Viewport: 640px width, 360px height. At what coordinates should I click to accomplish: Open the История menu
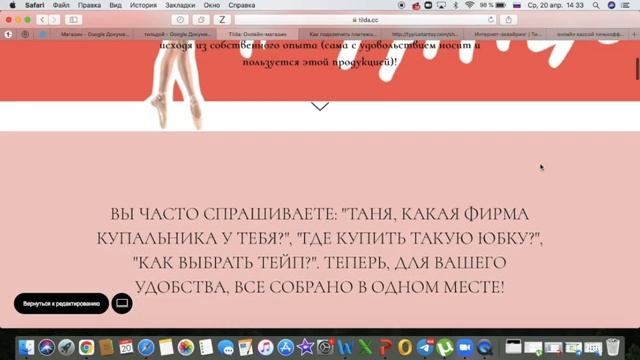143,5
